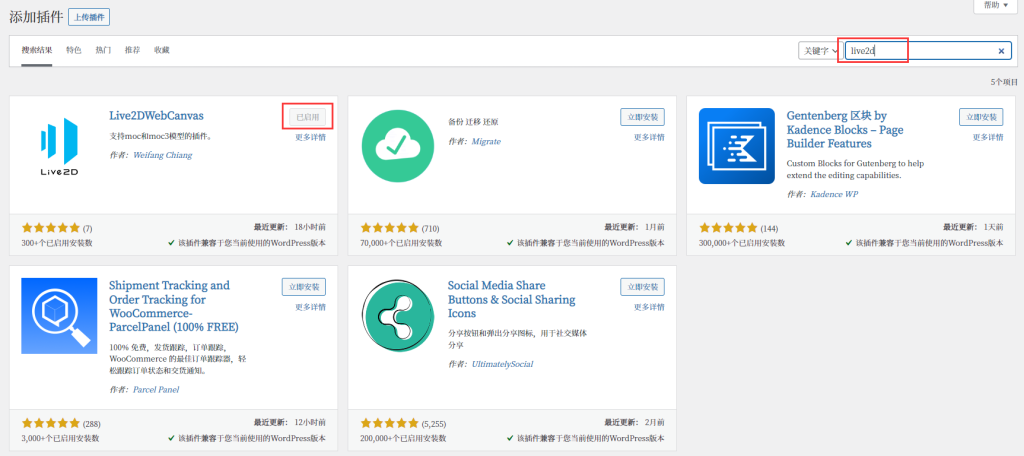Open author Weifang Chiang link
1024x456 pixels.
tap(163, 155)
